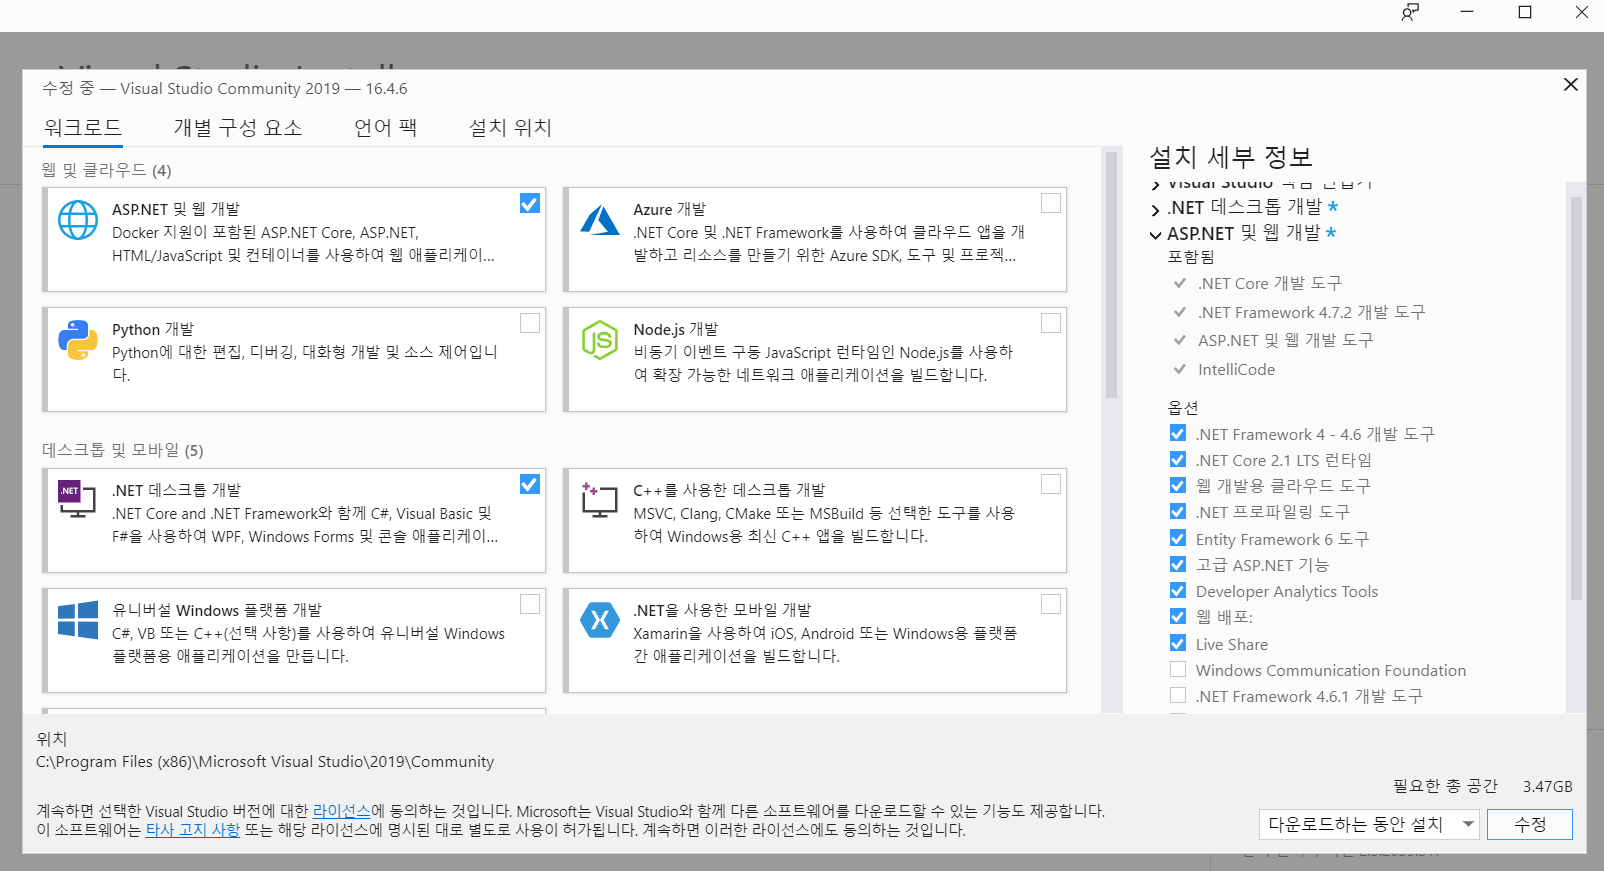The width and height of the screenshot is (1604, 871).
Task: Click the 웹 및 클라우드 (4) section header
Action: pyautogui.click(x=107, y=170)
